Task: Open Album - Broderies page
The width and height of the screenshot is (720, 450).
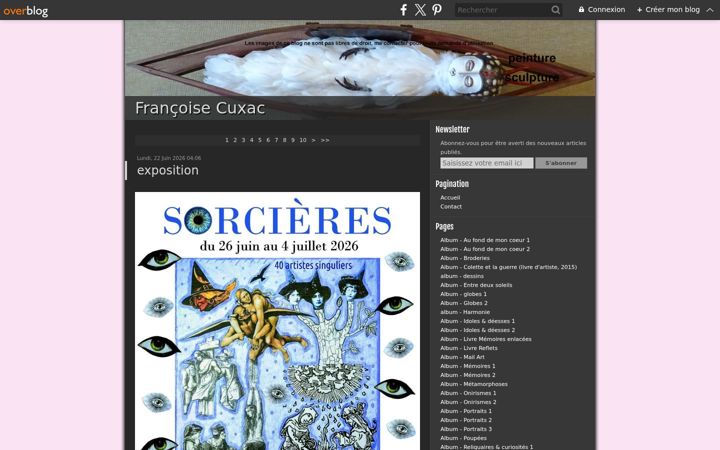Action: pyautogui.click(x=465, y=258)
